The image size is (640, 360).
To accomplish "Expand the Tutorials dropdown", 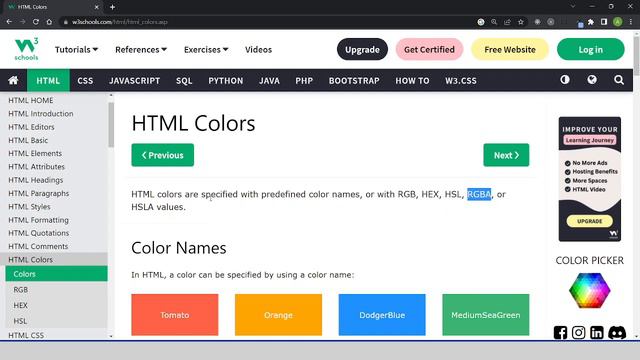I will pyautogui.click(x=76, y=49).
